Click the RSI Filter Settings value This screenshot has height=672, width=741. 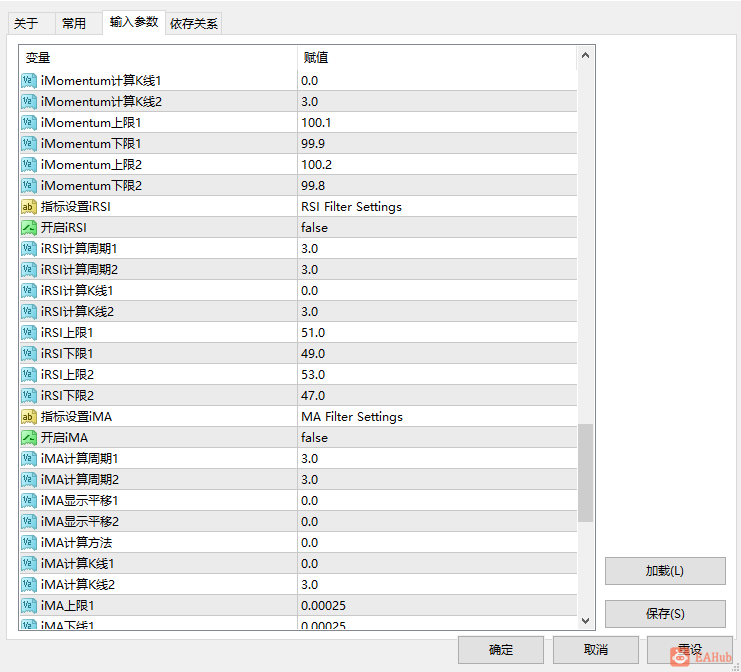point(351,207)
